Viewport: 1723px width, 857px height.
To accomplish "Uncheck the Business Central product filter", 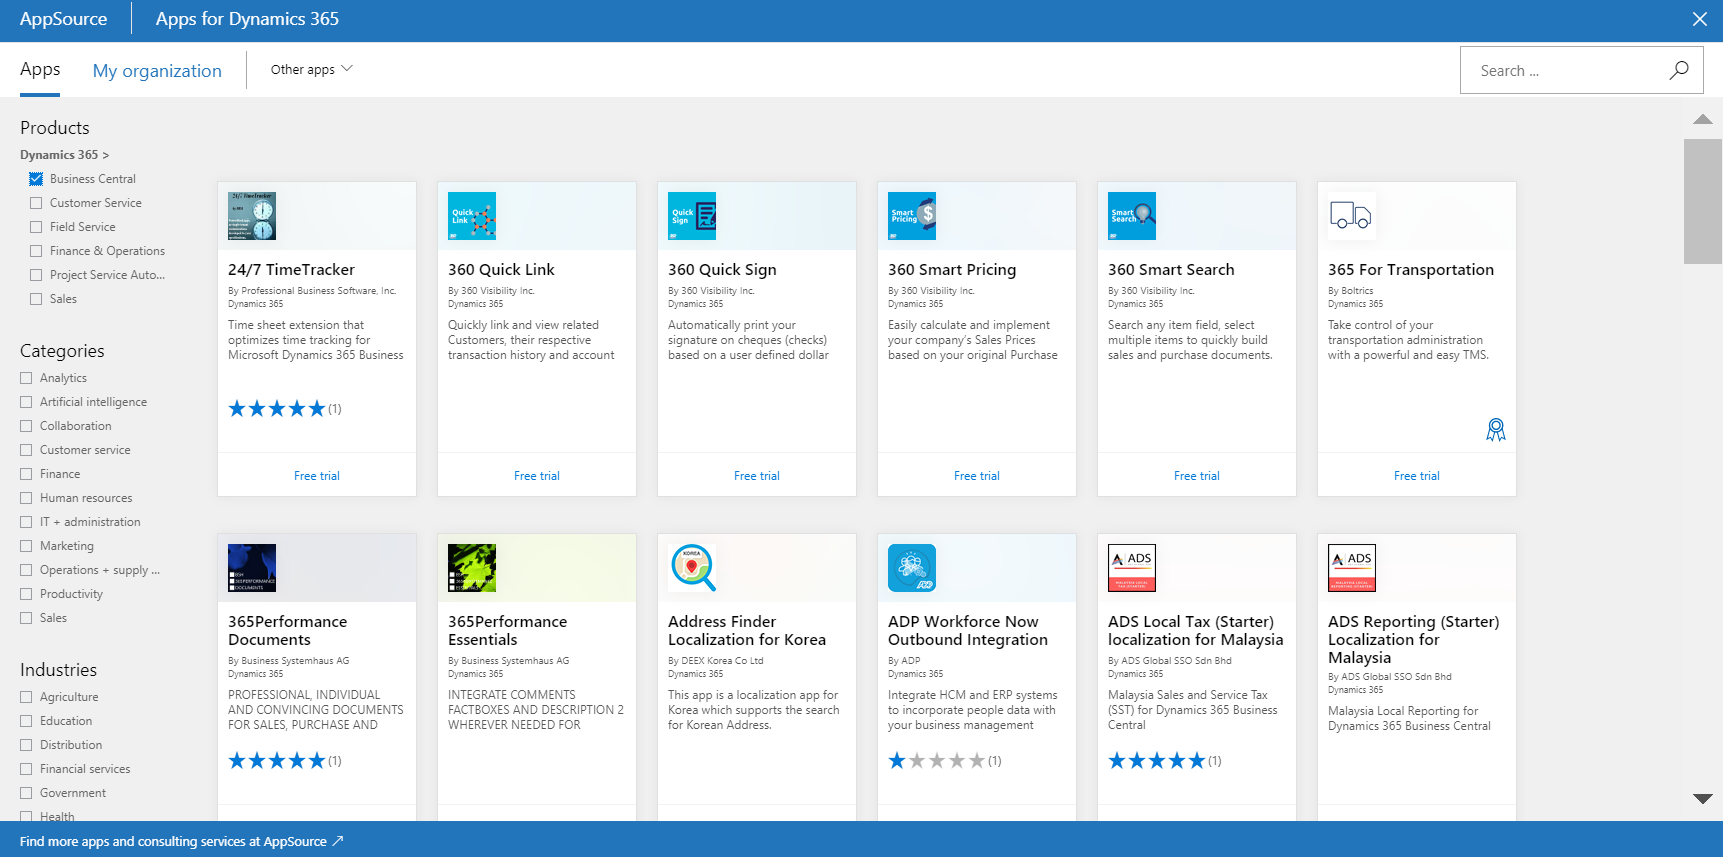I will [x=36, y=179].
